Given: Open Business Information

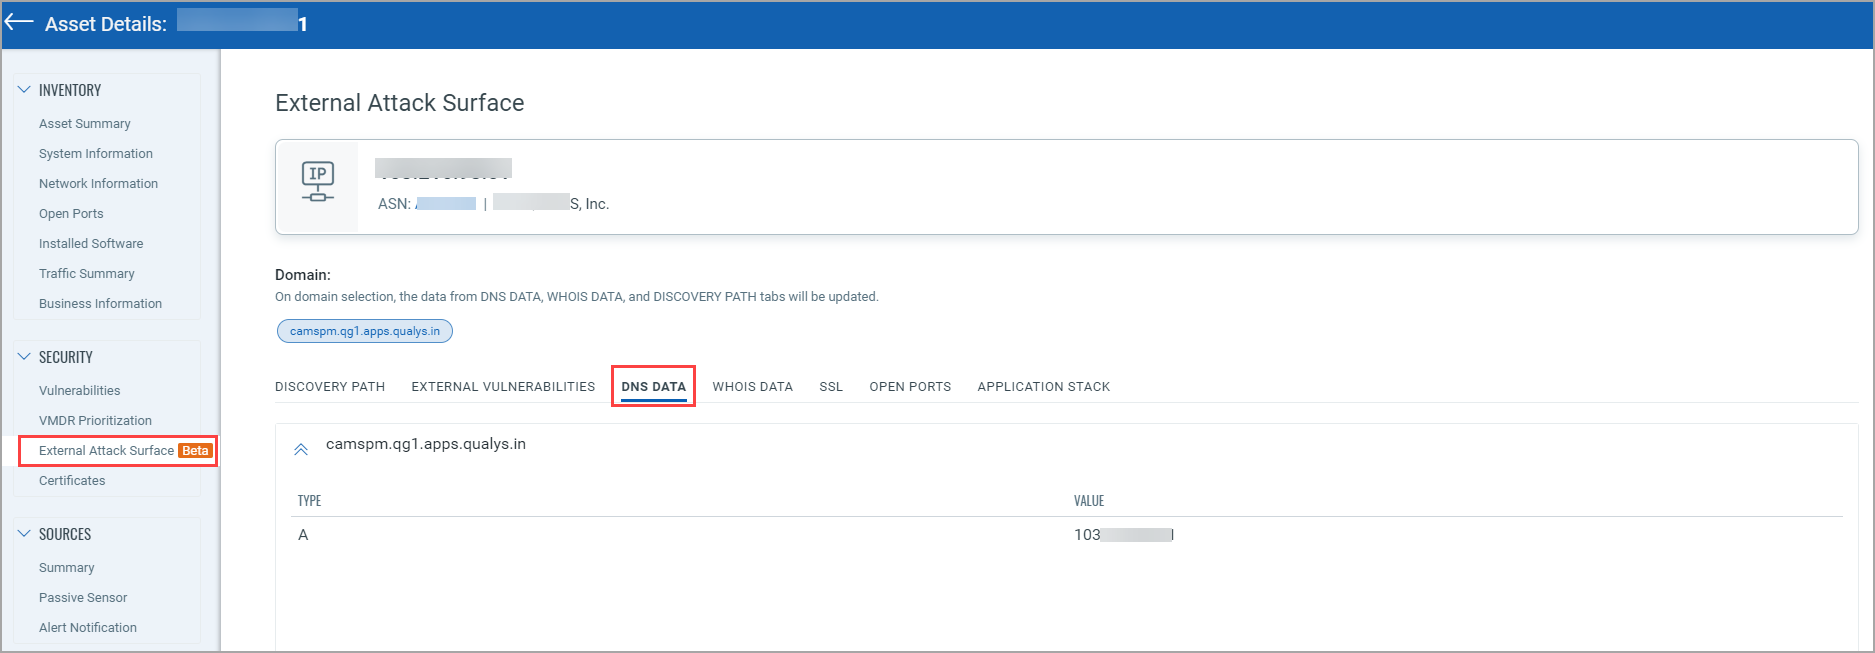Looking at the screenshot, I should coord(100,304).
